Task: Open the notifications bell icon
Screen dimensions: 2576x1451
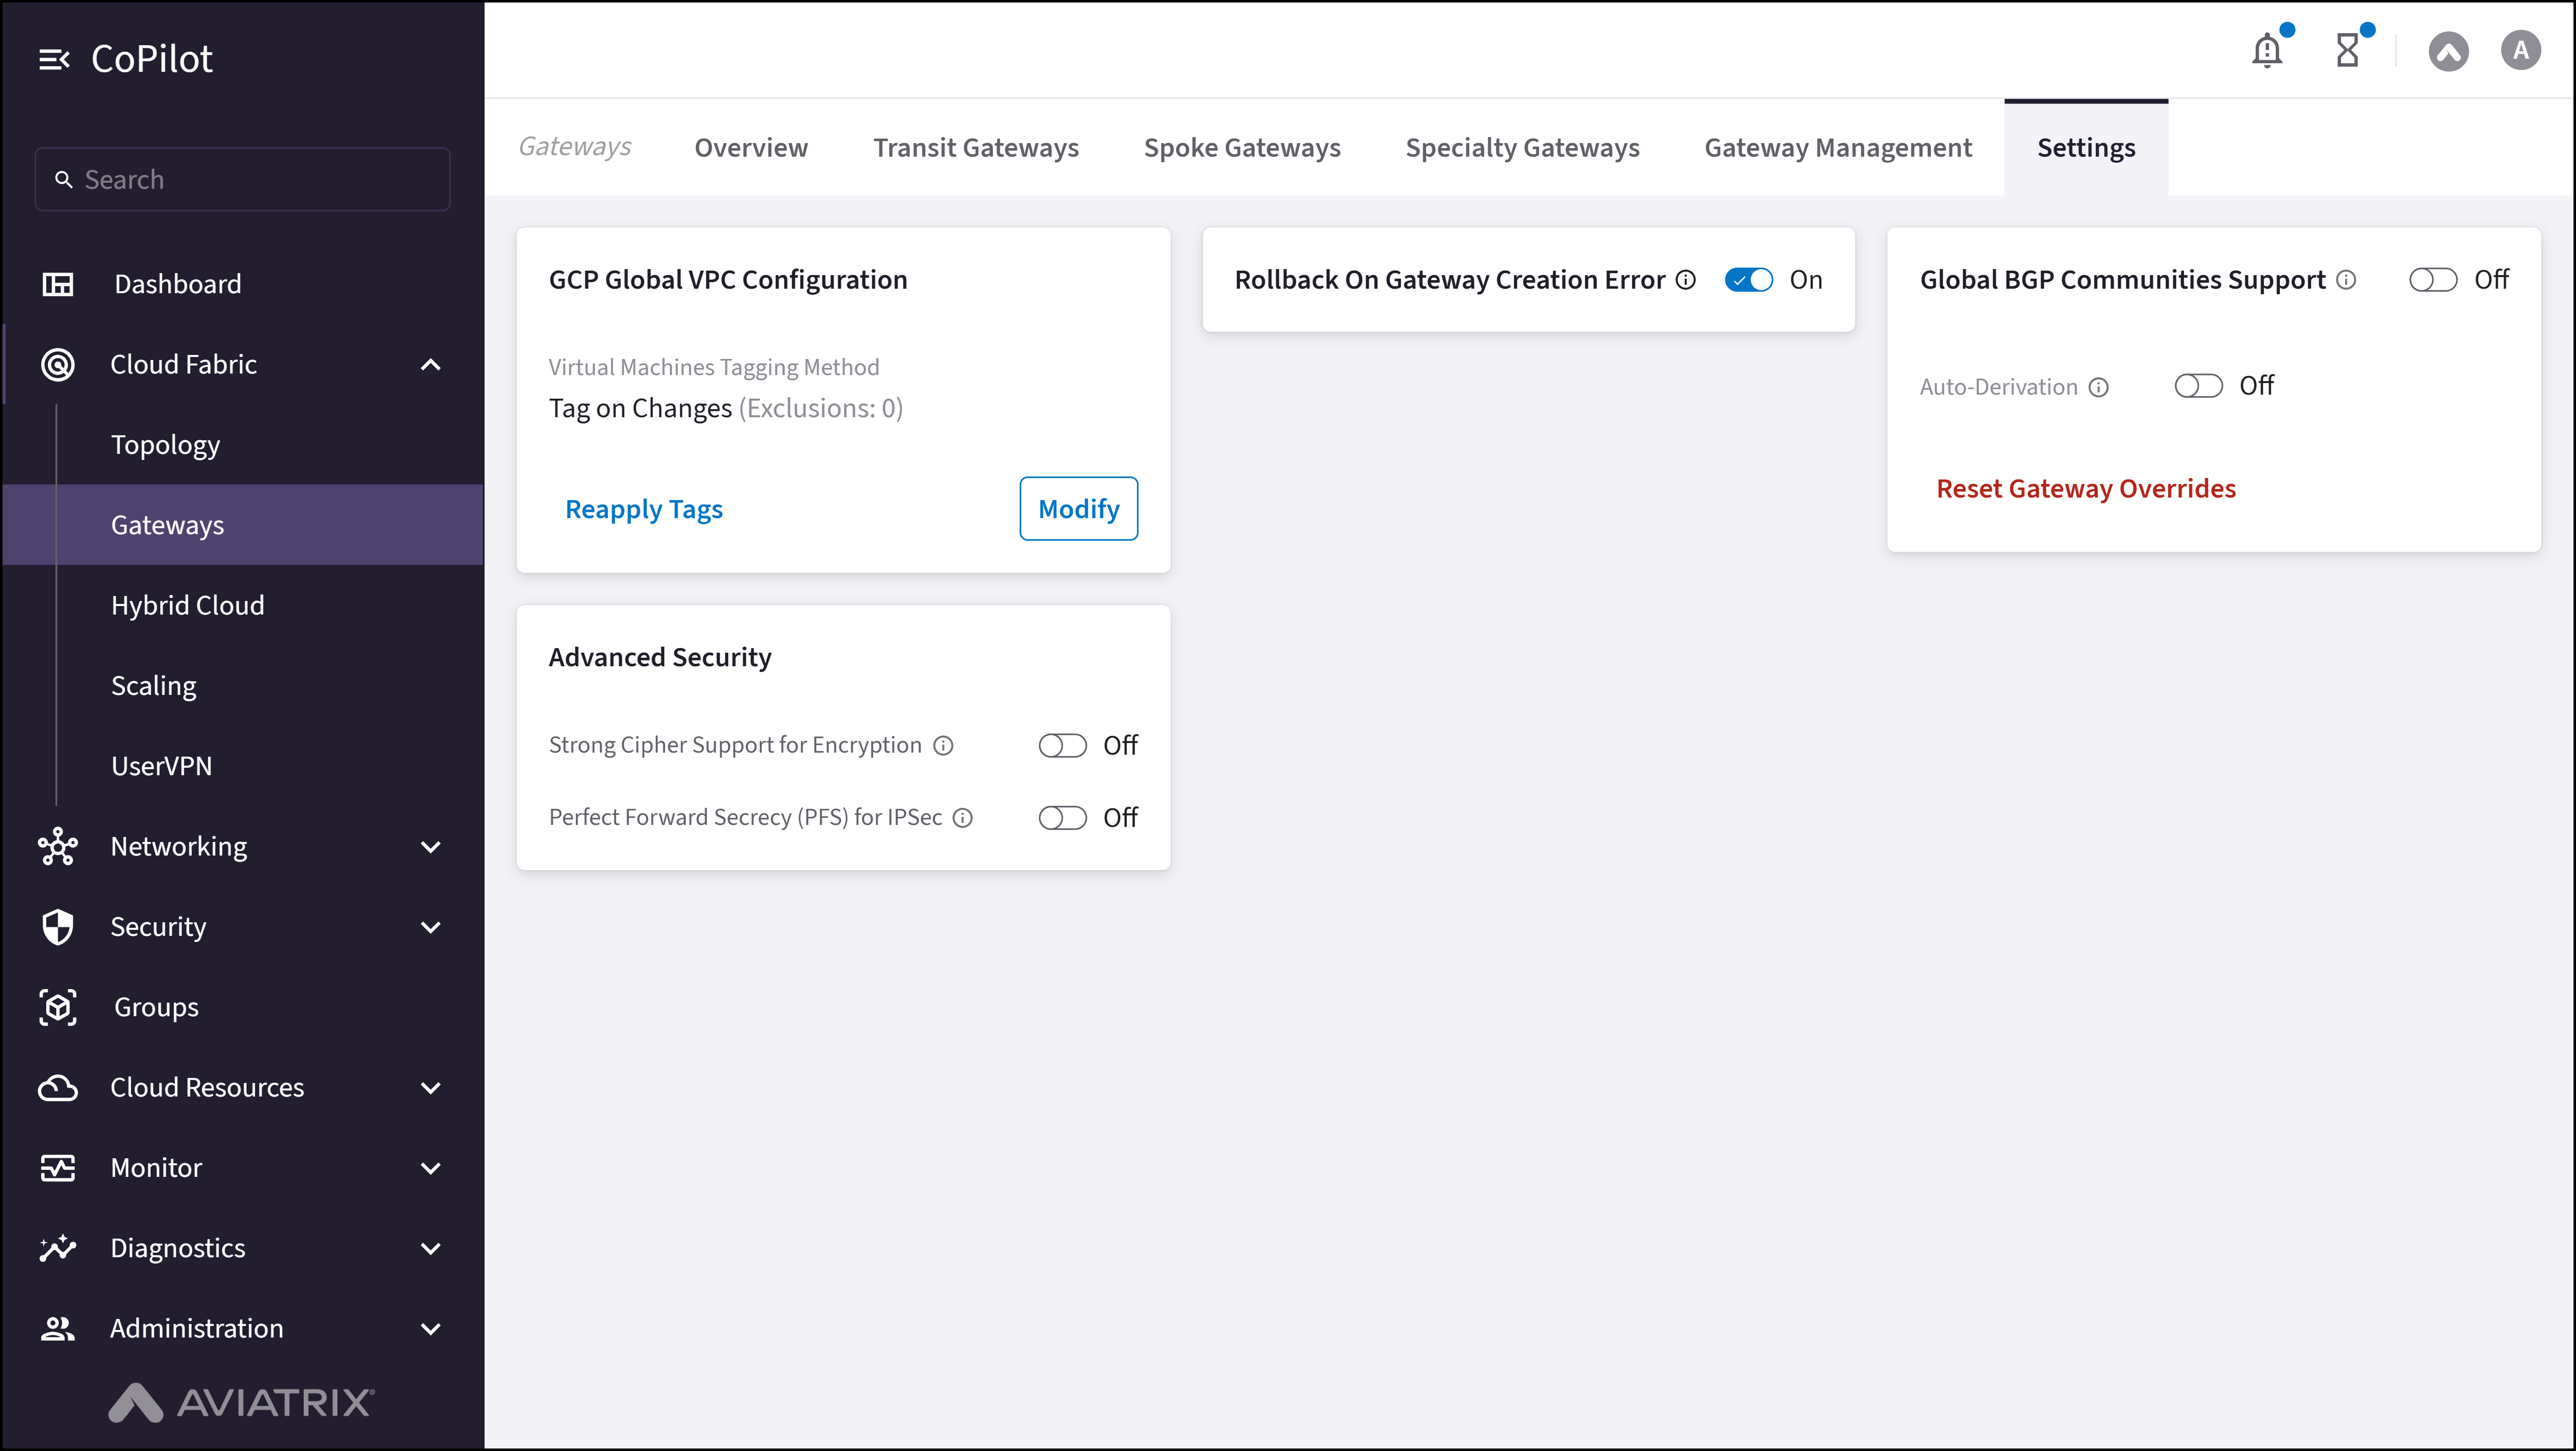Action: click(2266, 50)
